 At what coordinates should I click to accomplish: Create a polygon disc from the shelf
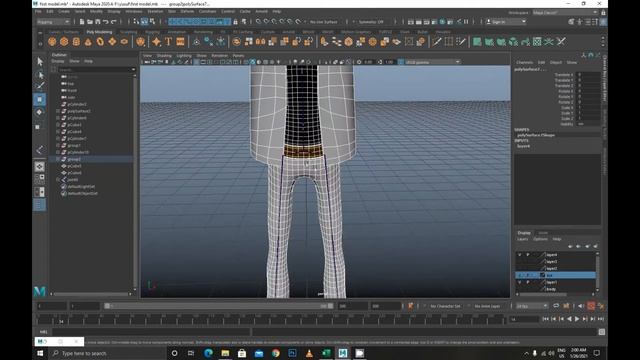pyautogui.click(x=124, y=42)
